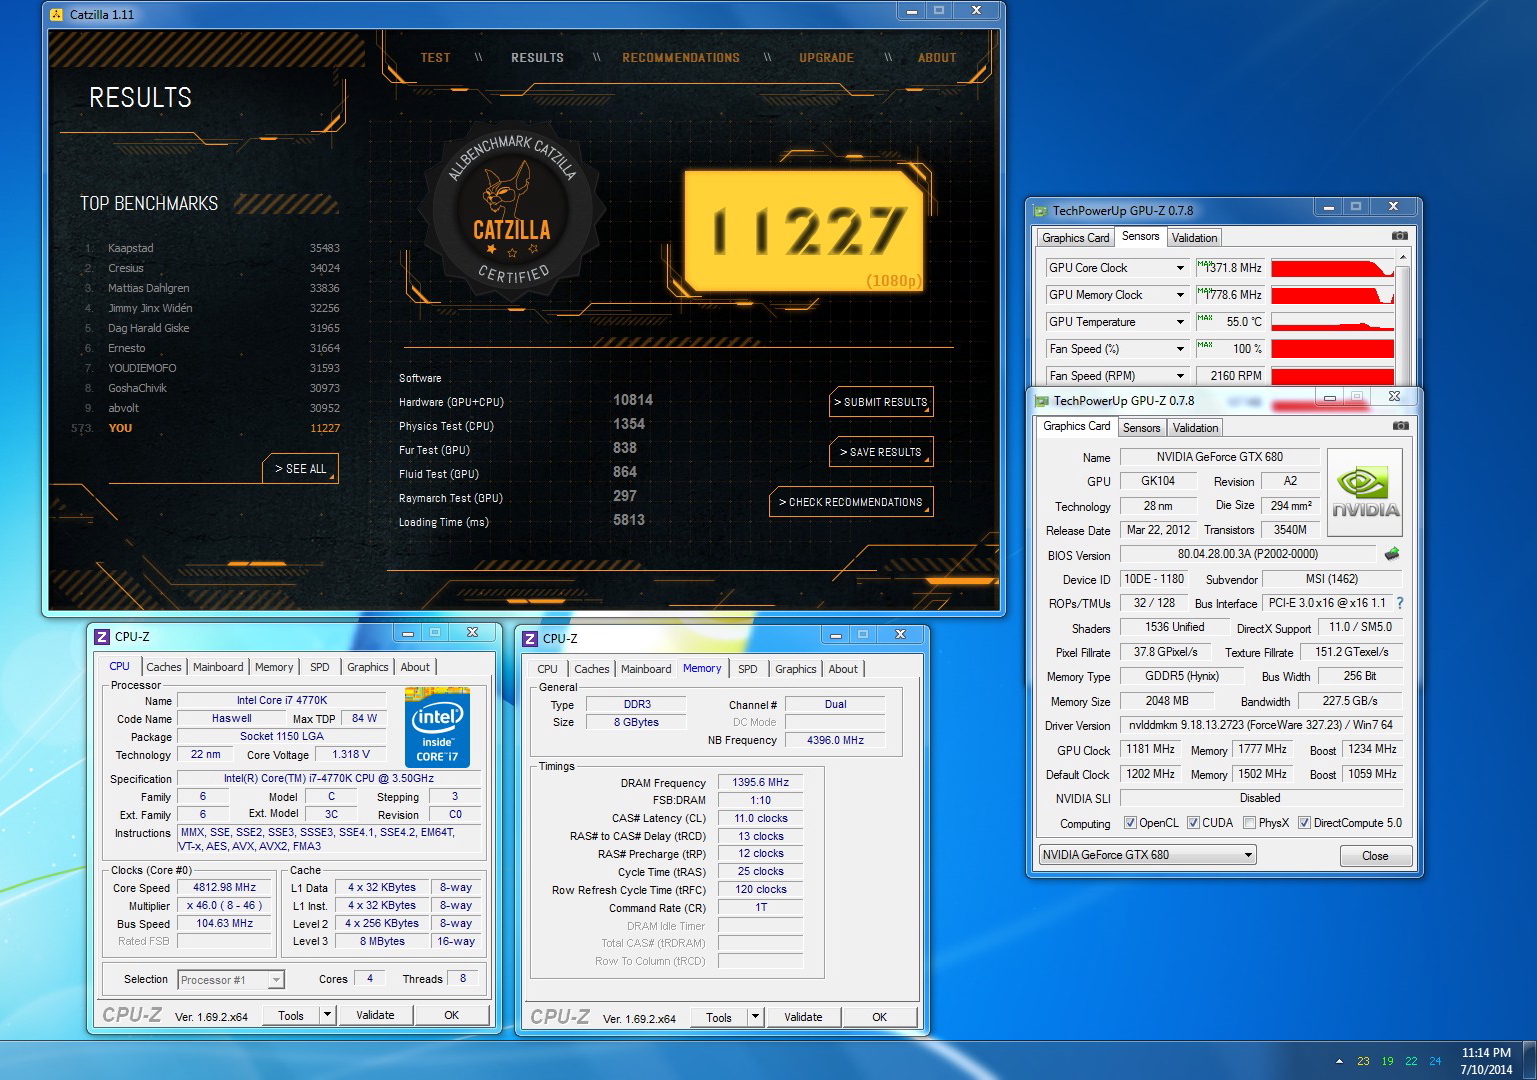Click Close button in GPU-Z

click(1375, 856)
